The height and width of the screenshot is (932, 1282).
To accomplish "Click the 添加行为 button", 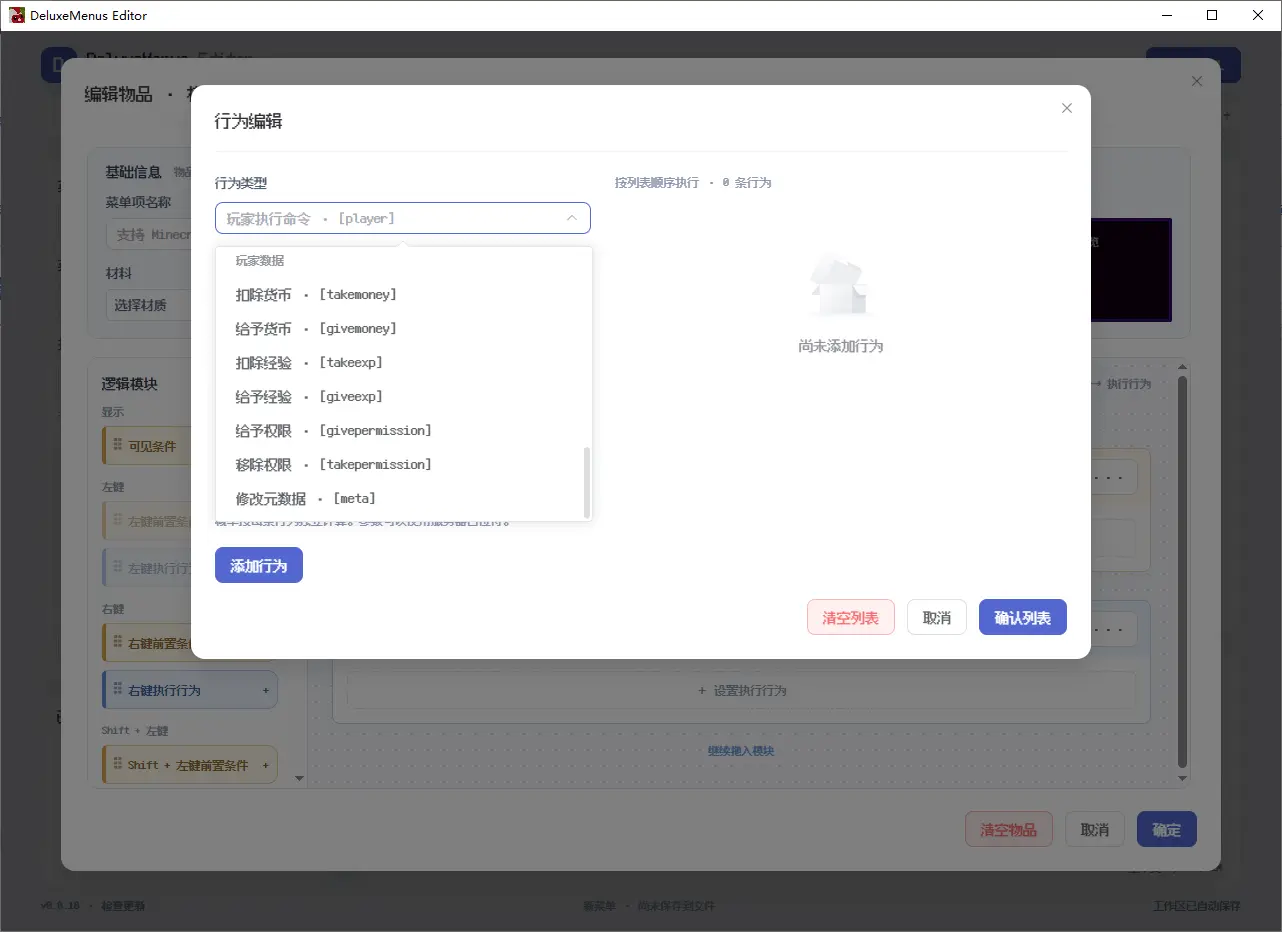I will click(x=259, y=566).
